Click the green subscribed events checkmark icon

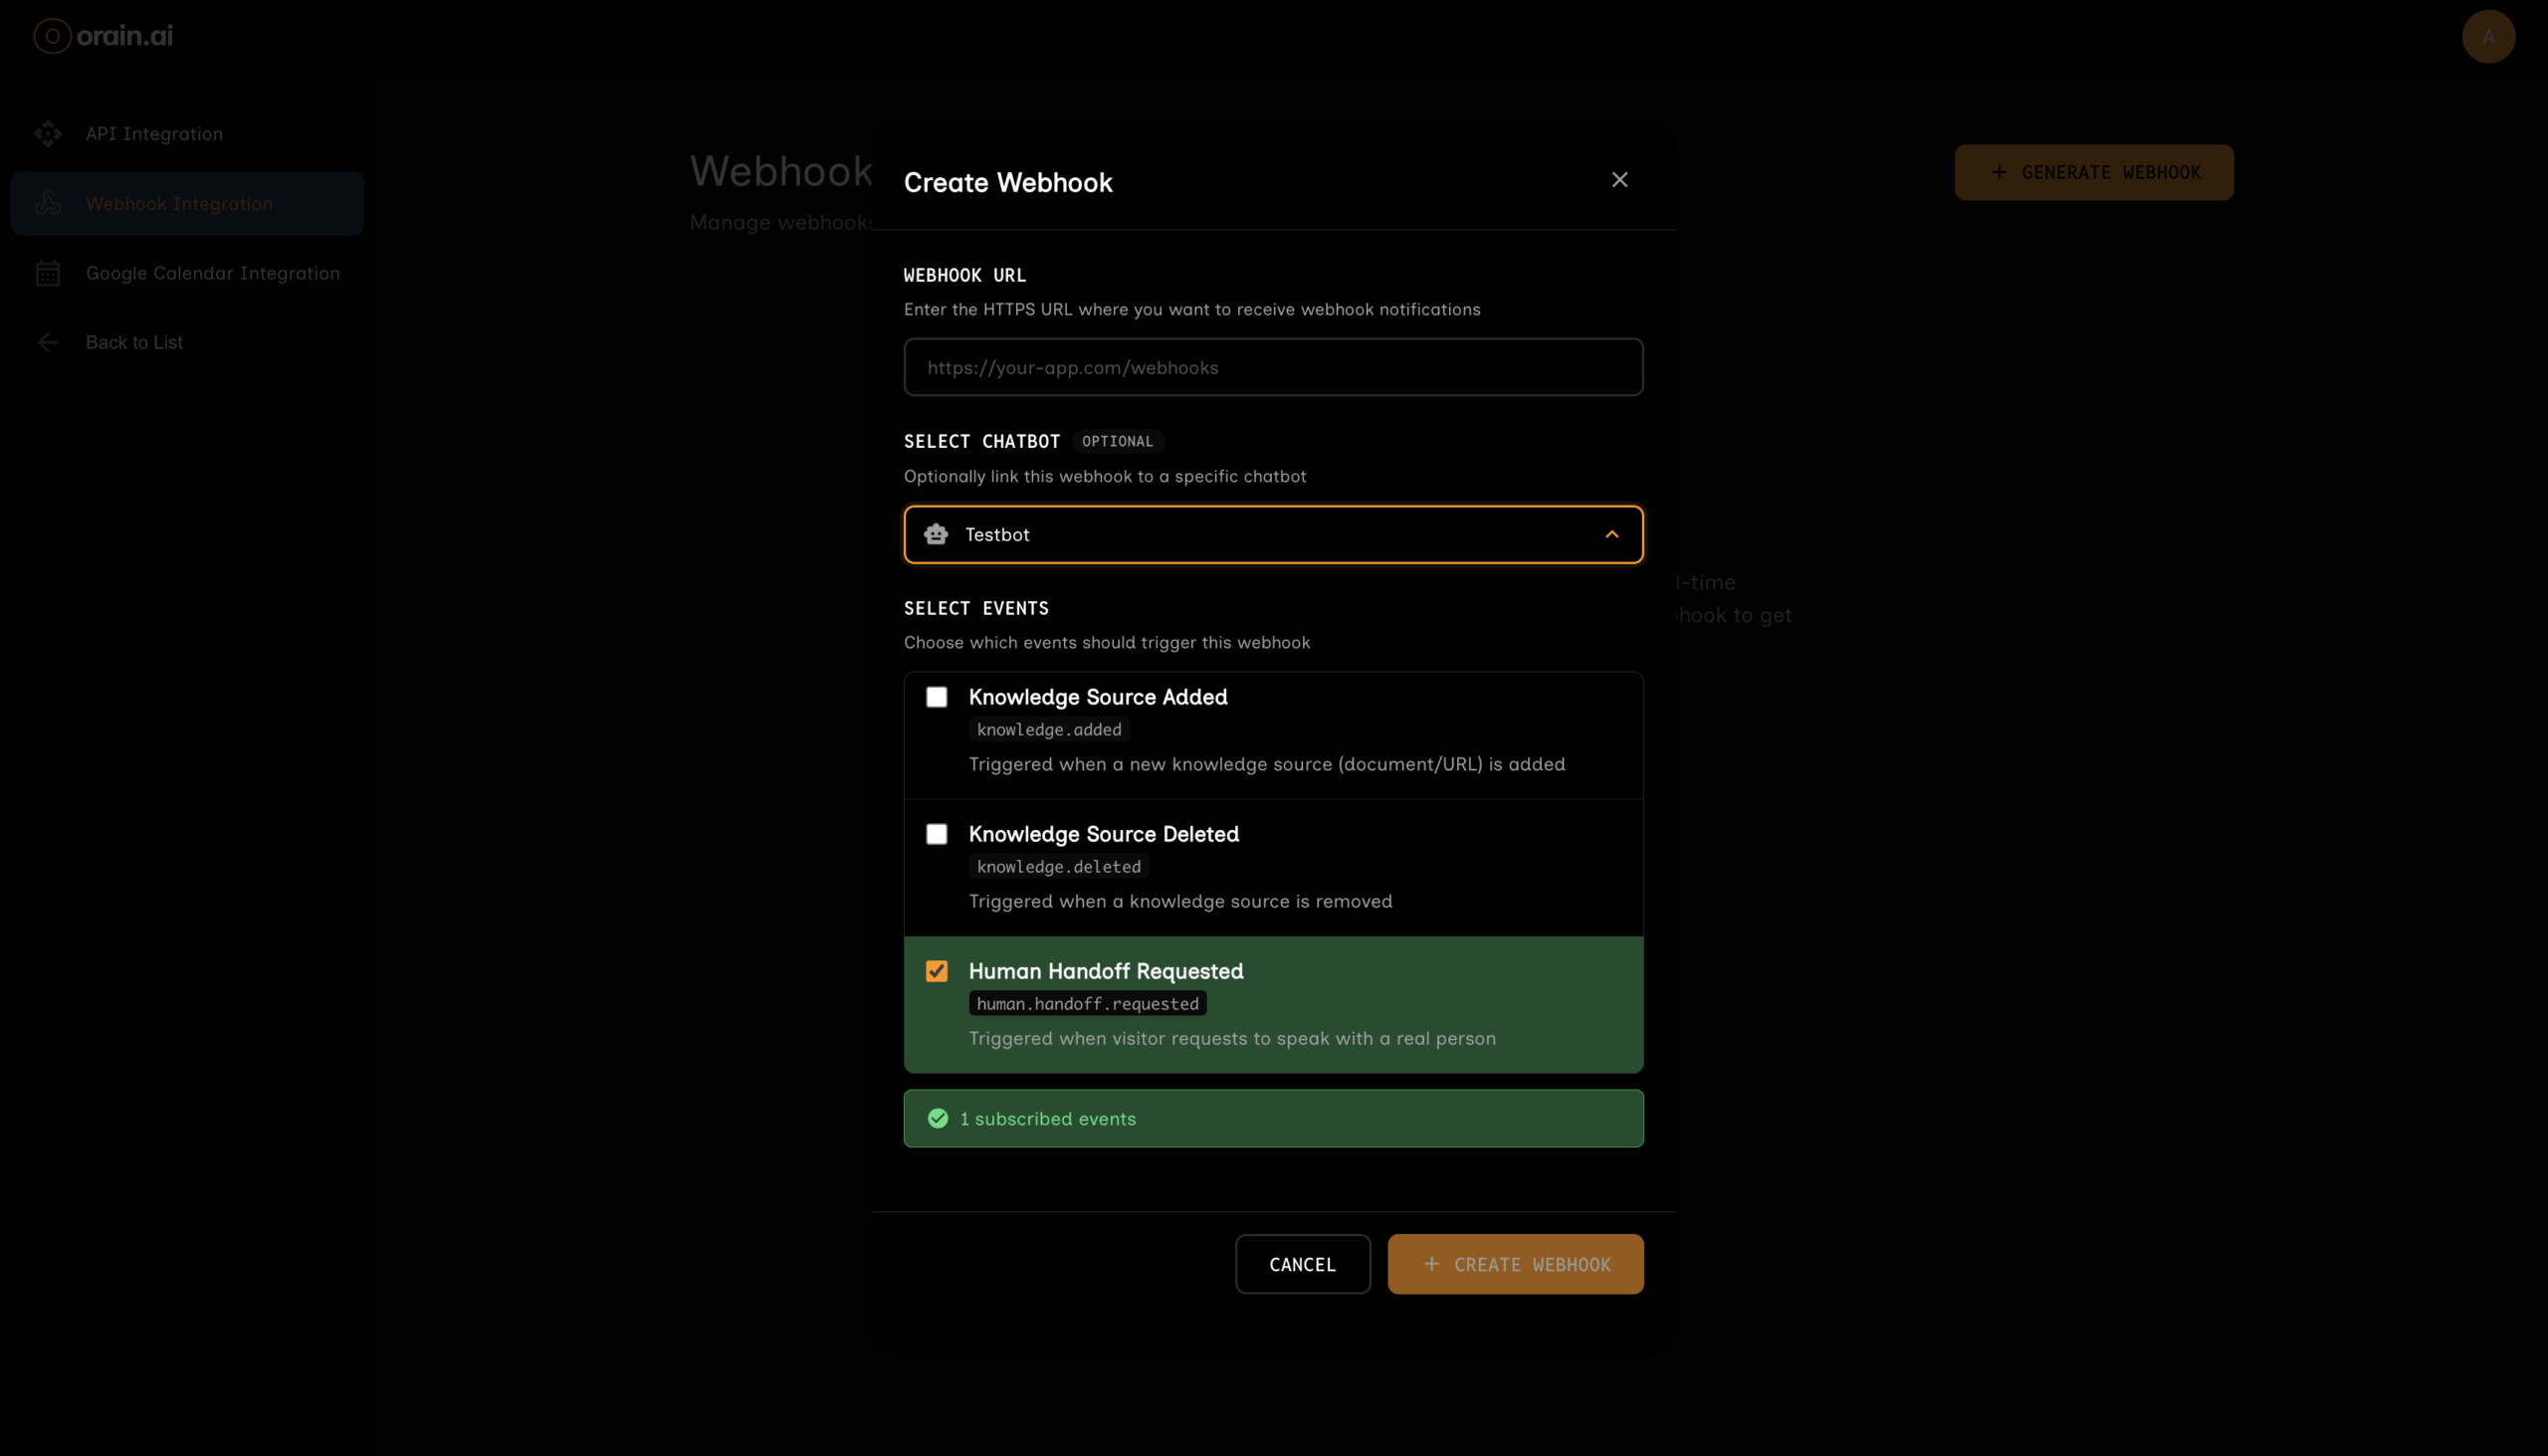(937, 1119)
